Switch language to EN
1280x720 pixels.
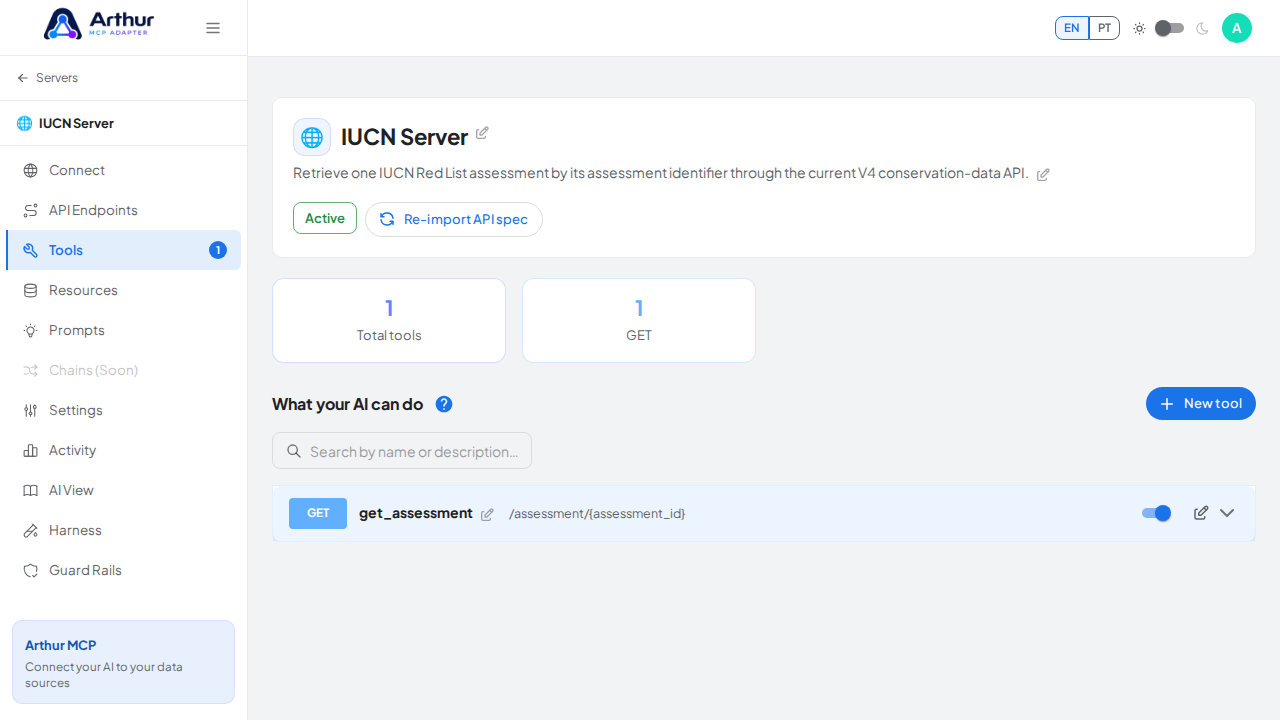[1072, 28]
